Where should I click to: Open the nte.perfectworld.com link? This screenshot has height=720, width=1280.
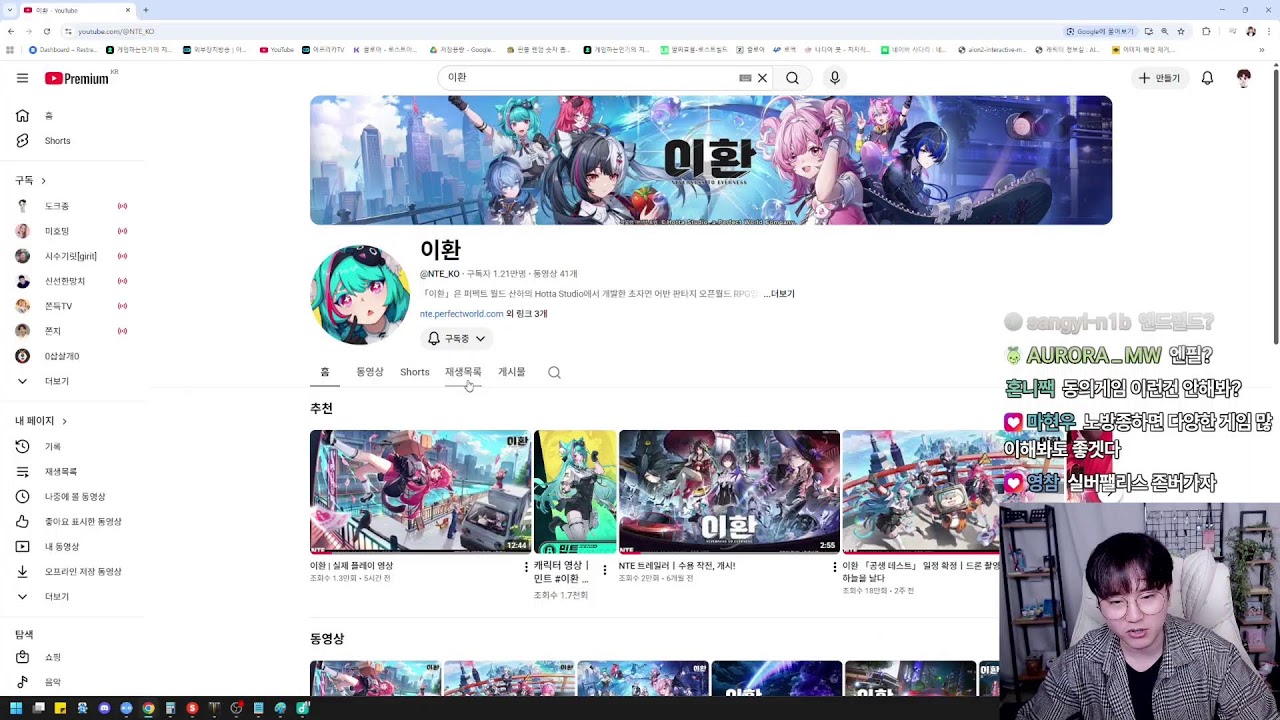coord(461,314)
